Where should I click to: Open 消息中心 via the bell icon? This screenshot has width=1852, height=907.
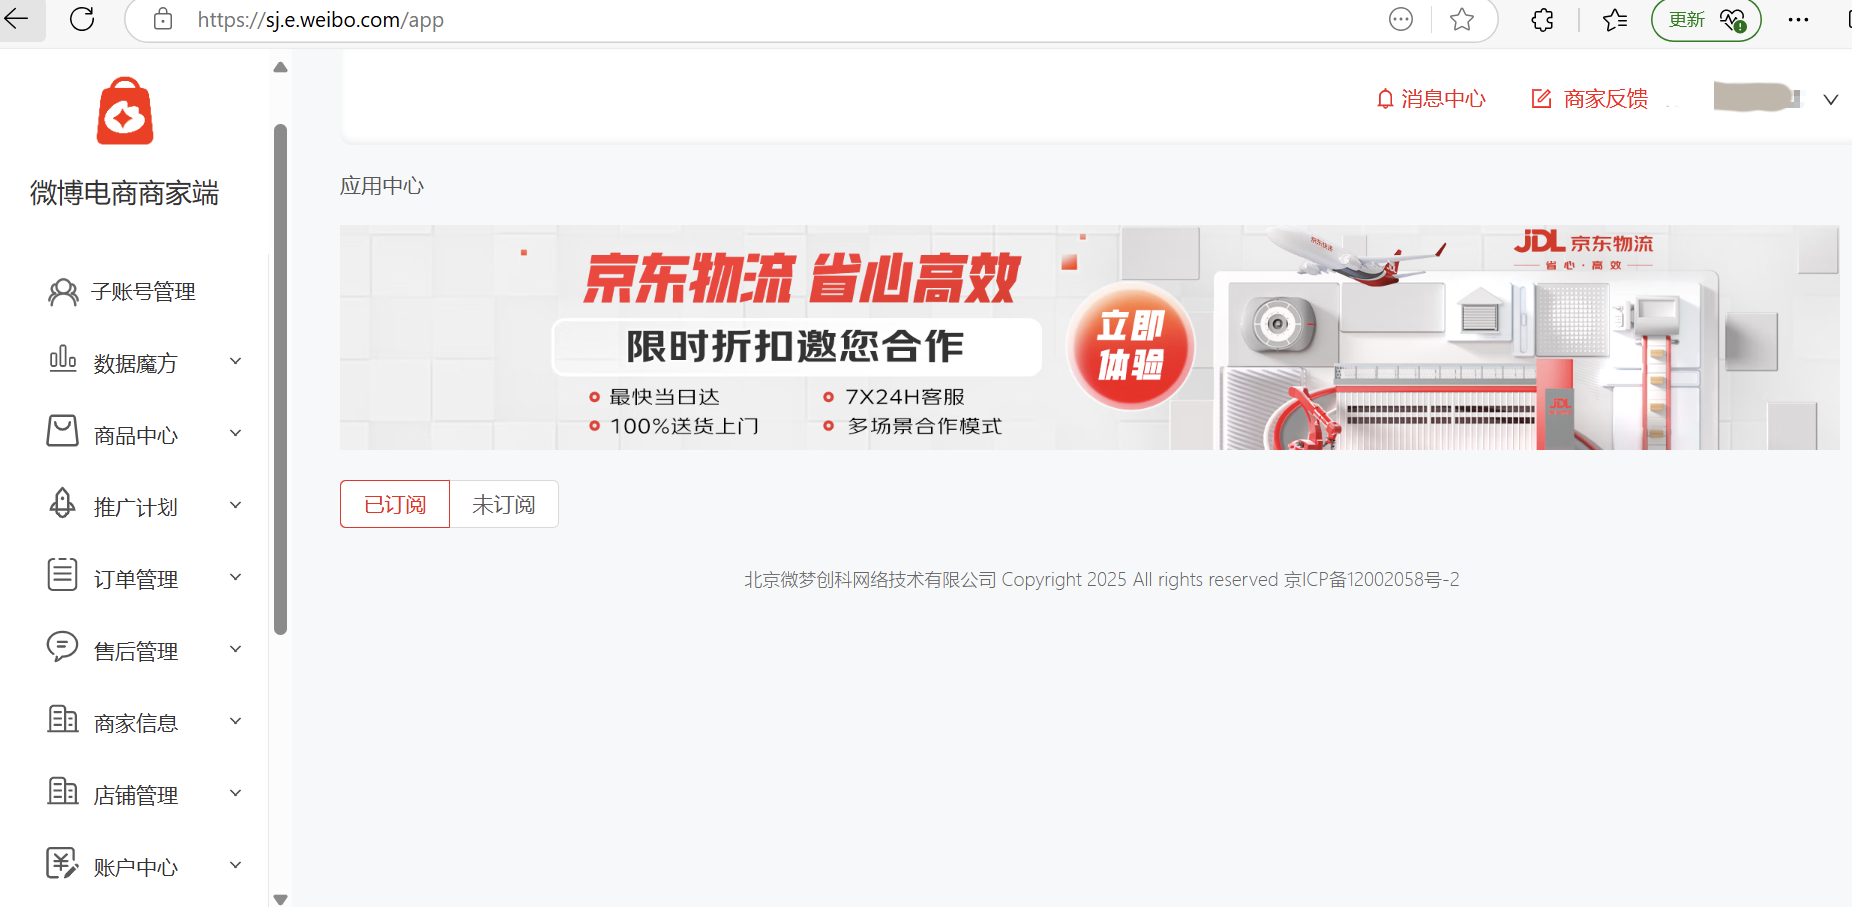pos(1385,99)
